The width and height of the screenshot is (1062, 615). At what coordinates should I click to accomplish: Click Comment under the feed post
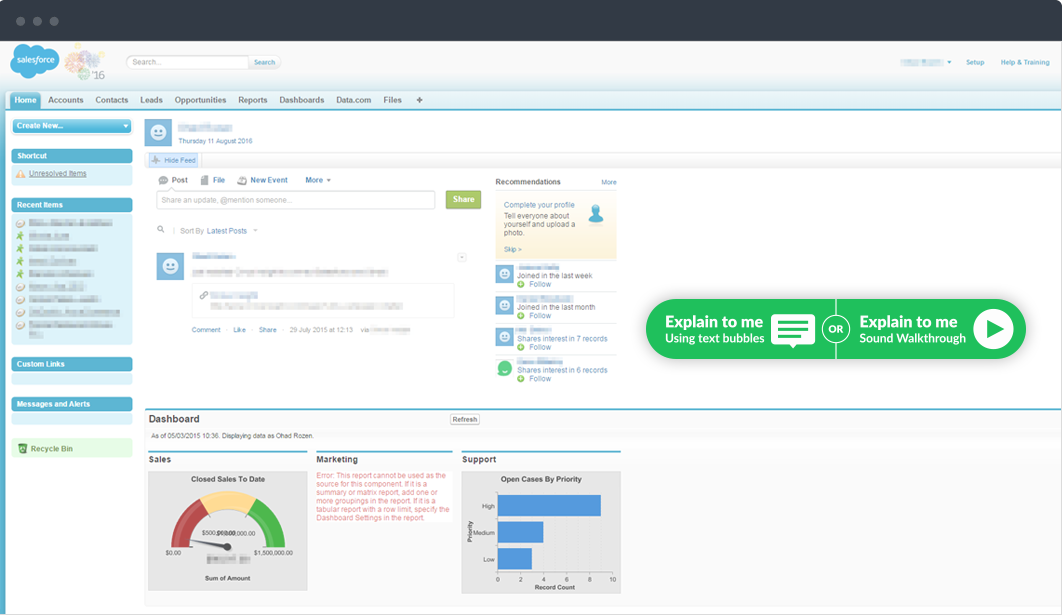coord(206,330)
